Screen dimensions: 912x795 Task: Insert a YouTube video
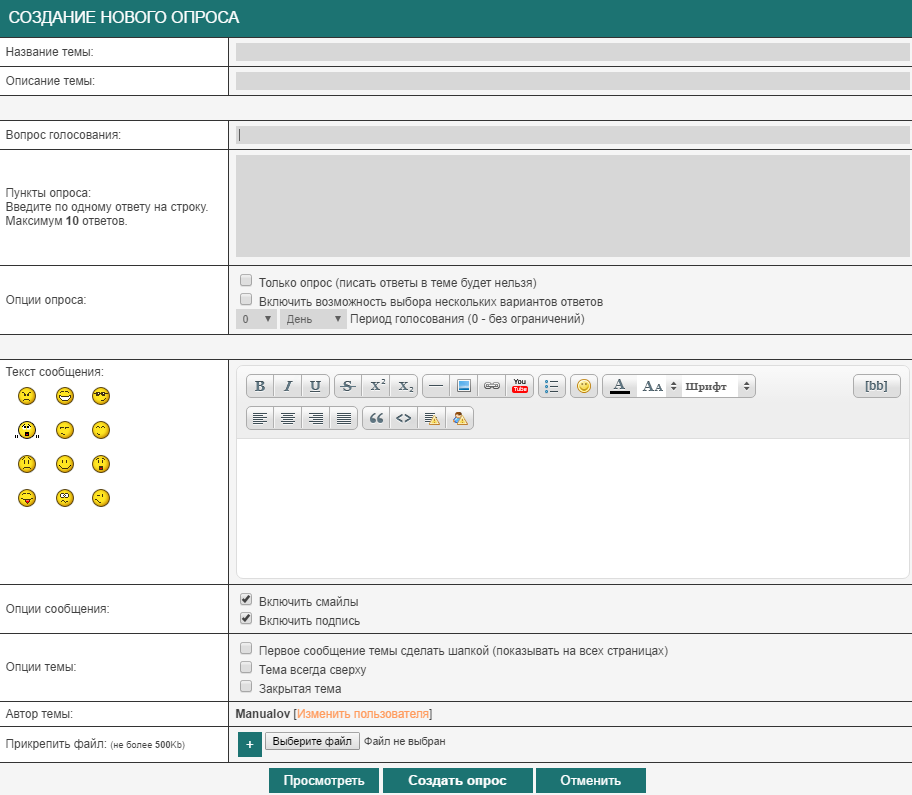[x=520, y=386]
